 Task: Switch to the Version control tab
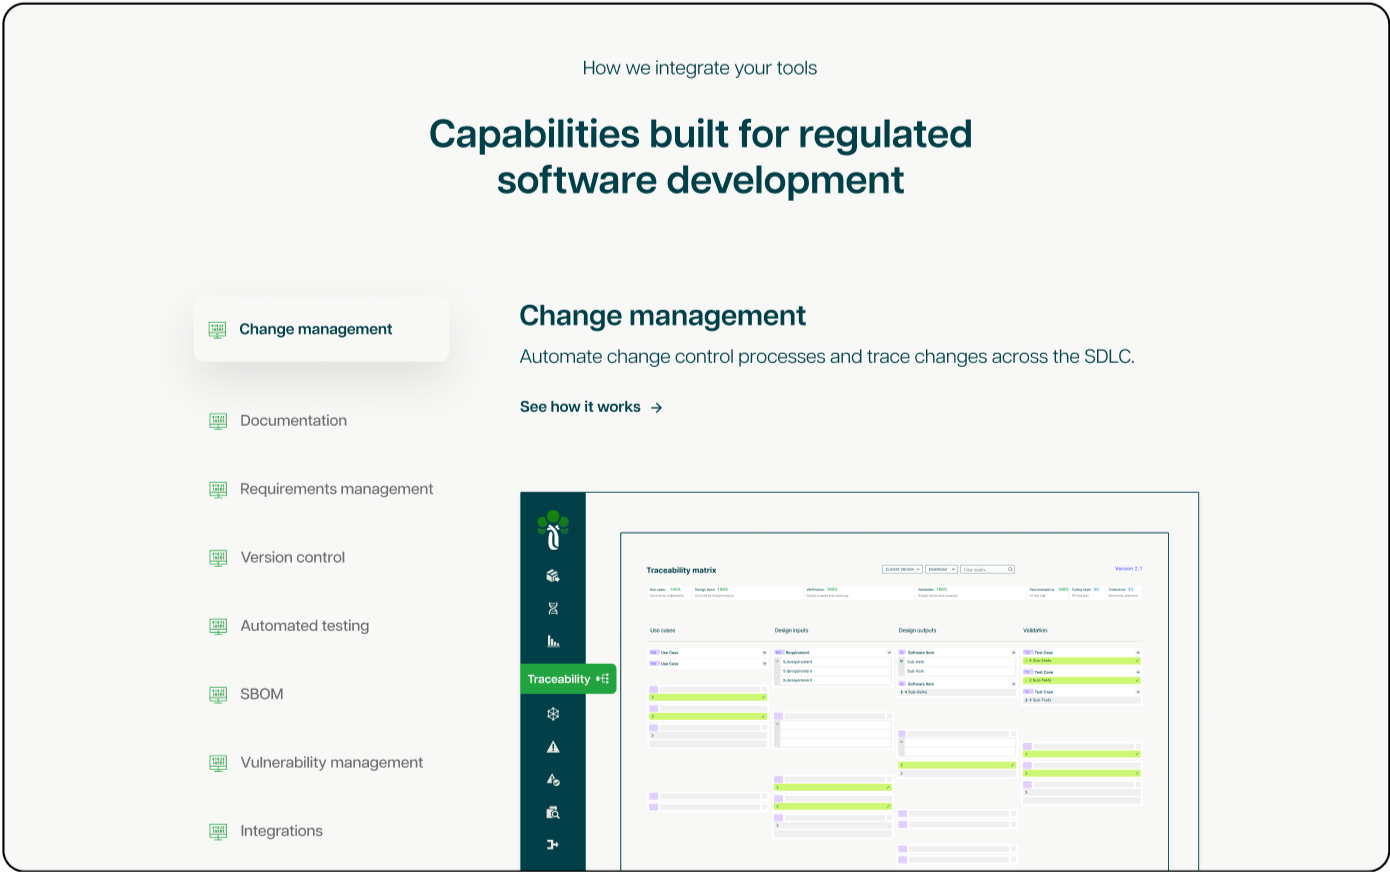pos(292,558)
